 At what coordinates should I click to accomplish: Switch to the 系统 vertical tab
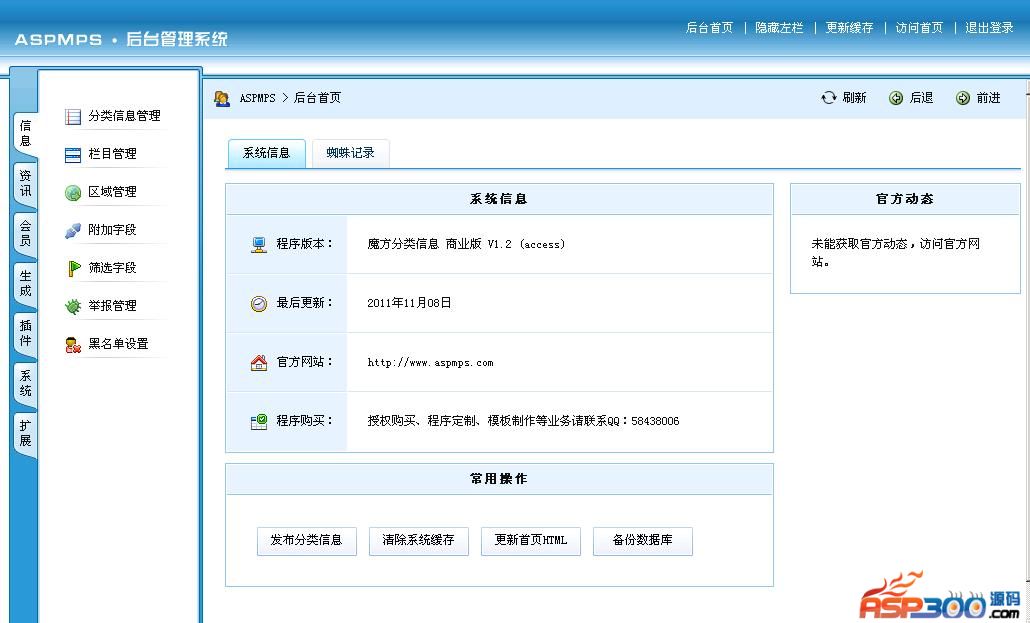(x=25, y=383)
